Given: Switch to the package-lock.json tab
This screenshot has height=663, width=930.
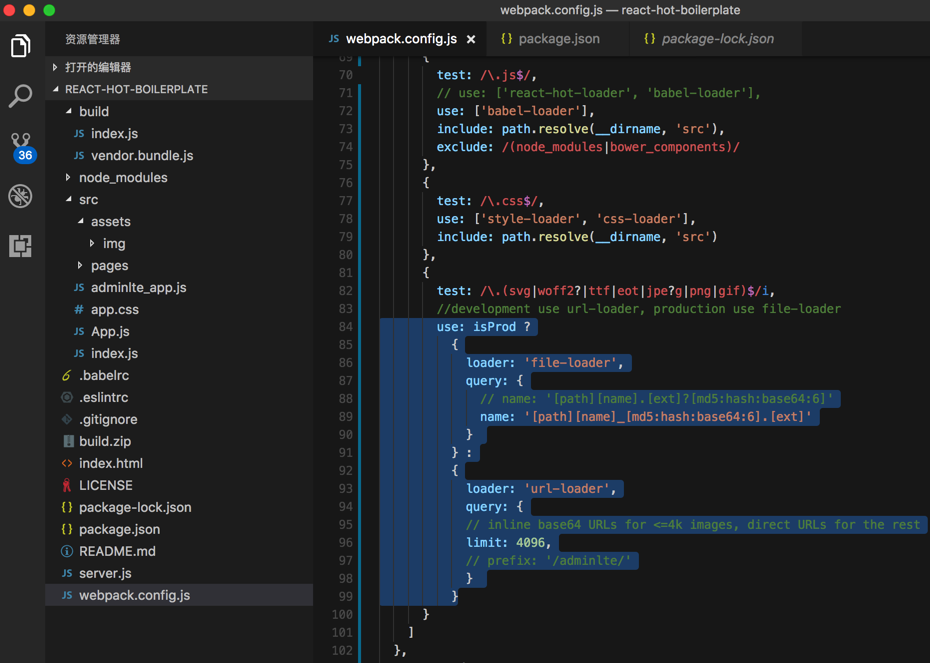Looking at the screenshot, I should point(716,39).
